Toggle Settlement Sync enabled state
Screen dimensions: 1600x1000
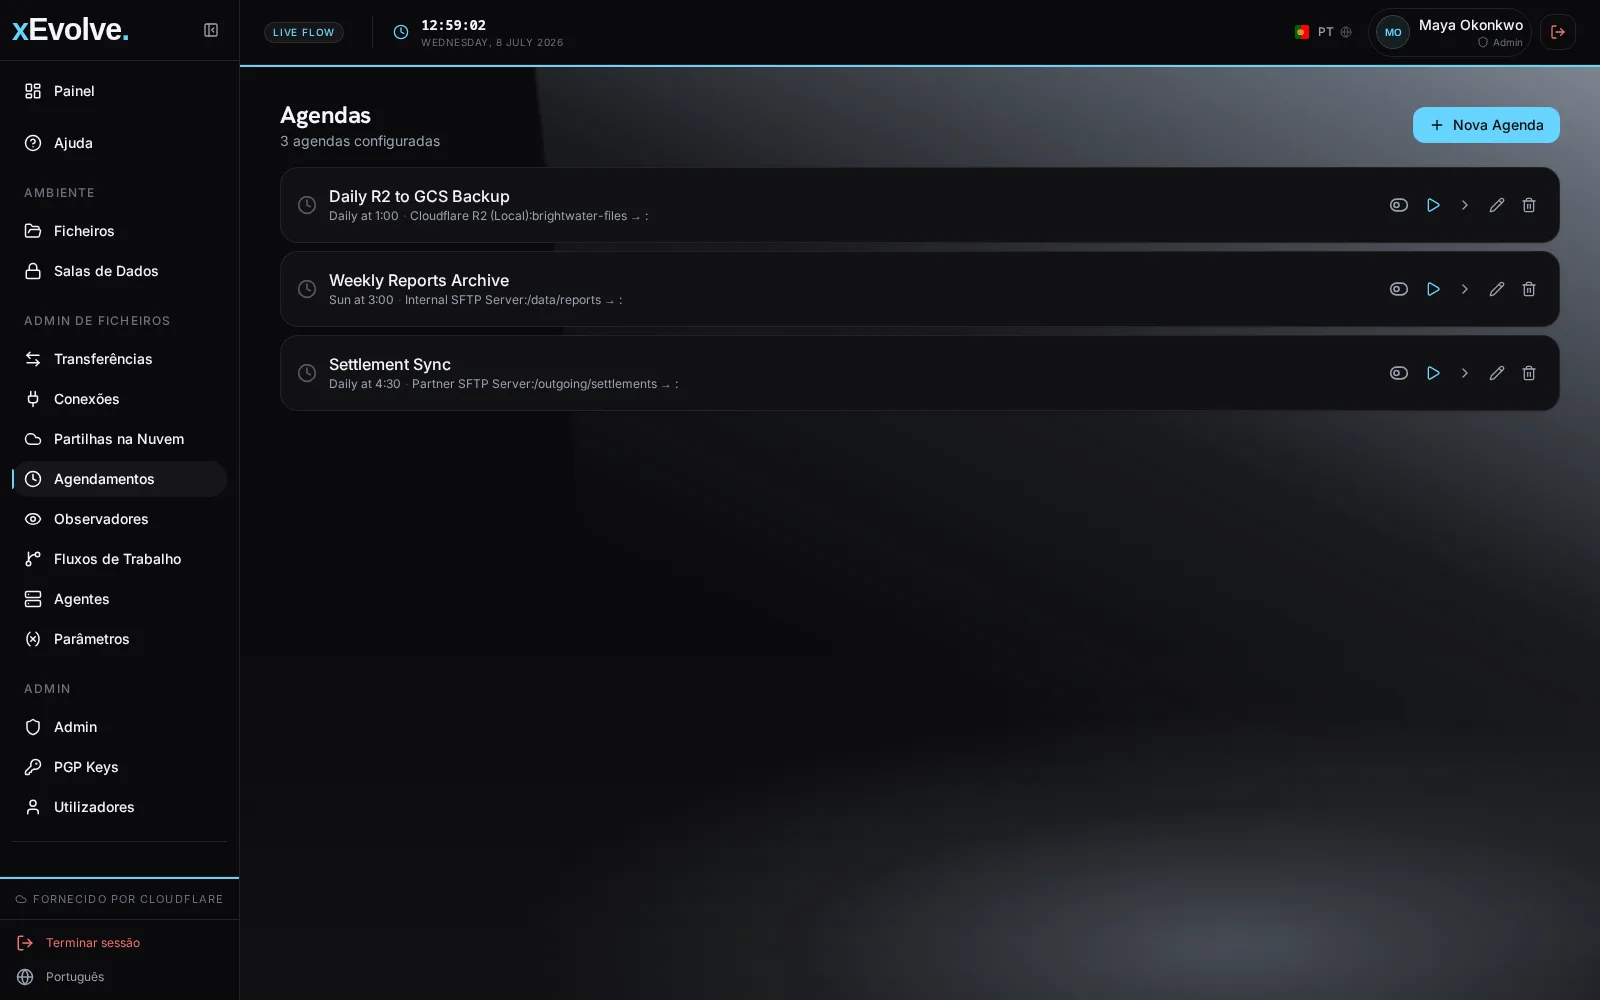pyautogui.click(x=1399, y=373)
